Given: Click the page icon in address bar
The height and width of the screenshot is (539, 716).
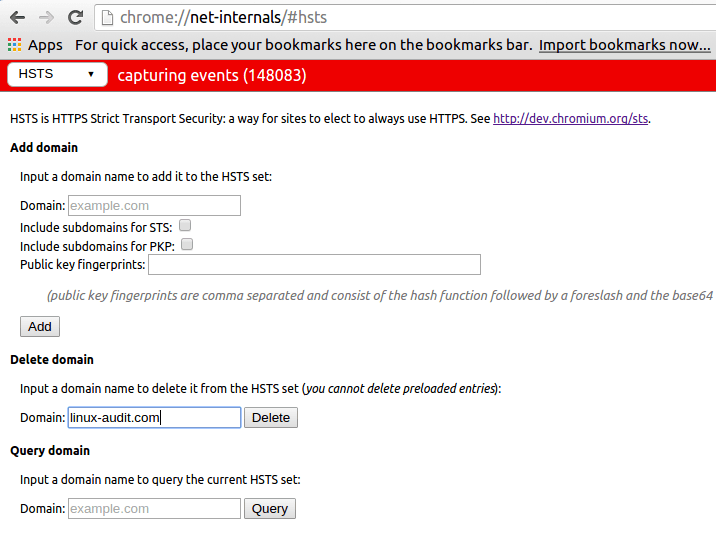Looking at the screenshot, I should pos(107,18).
